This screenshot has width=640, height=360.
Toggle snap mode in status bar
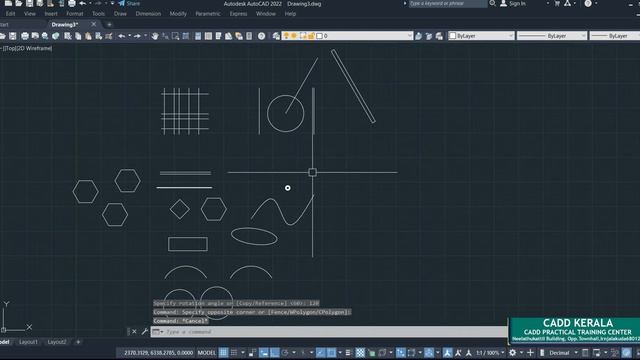pyautogui.click(x=234, y=353)
